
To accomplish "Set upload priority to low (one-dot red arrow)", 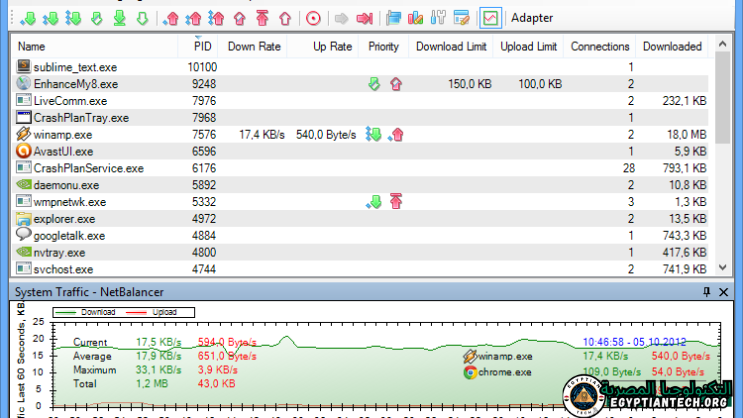I will point(171,18).
